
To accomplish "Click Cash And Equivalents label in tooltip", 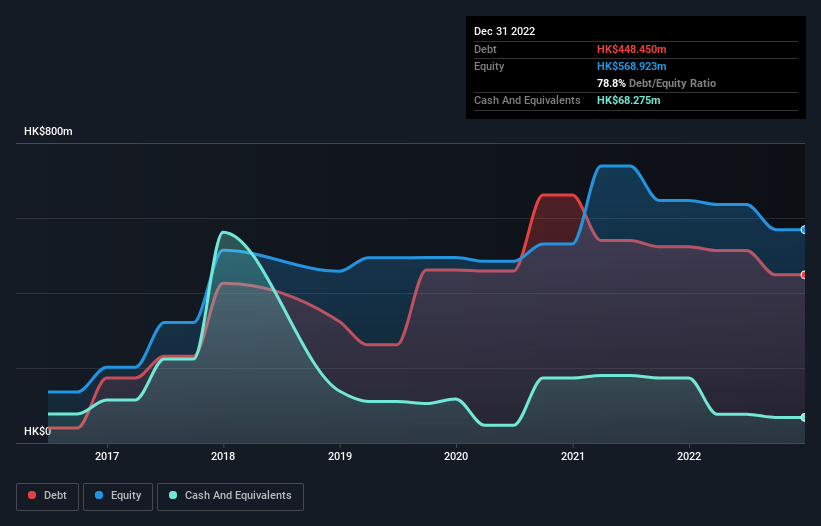I will click(x=527, y=100).
